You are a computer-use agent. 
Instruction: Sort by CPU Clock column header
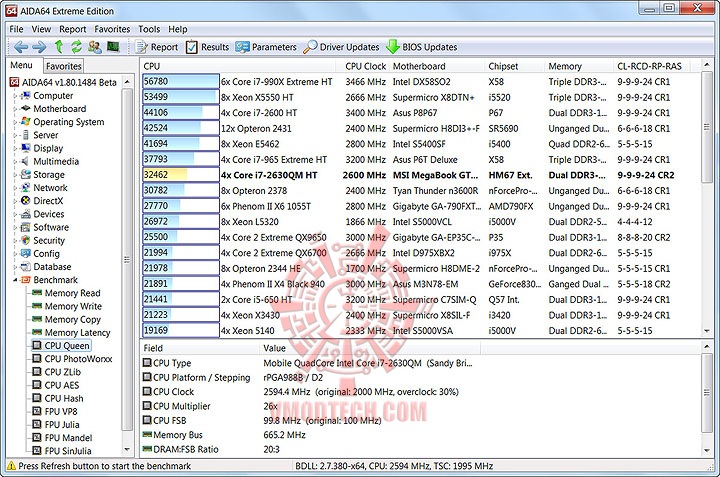tap(365, 66)
